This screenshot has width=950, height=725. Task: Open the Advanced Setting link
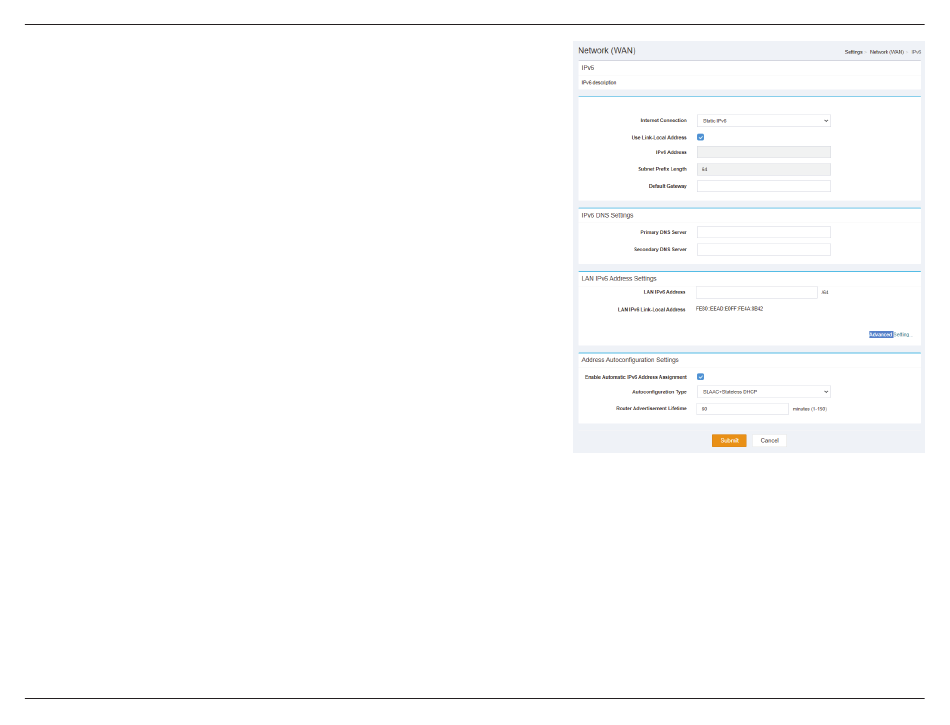890,334
